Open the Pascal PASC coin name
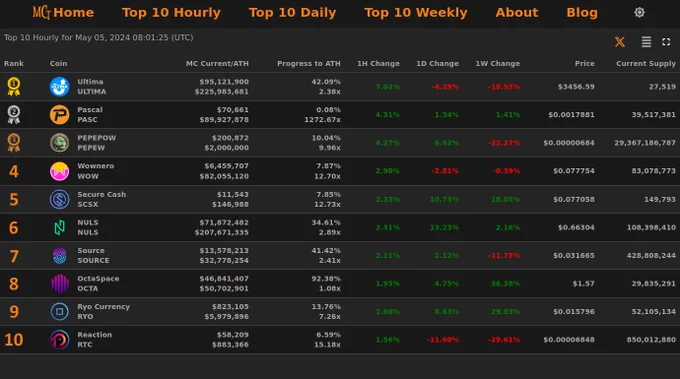The image size is (680, 379). [x=90, y=115]
